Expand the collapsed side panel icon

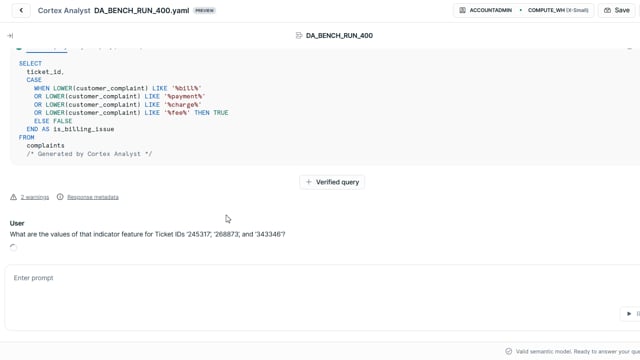pos(10,36)
